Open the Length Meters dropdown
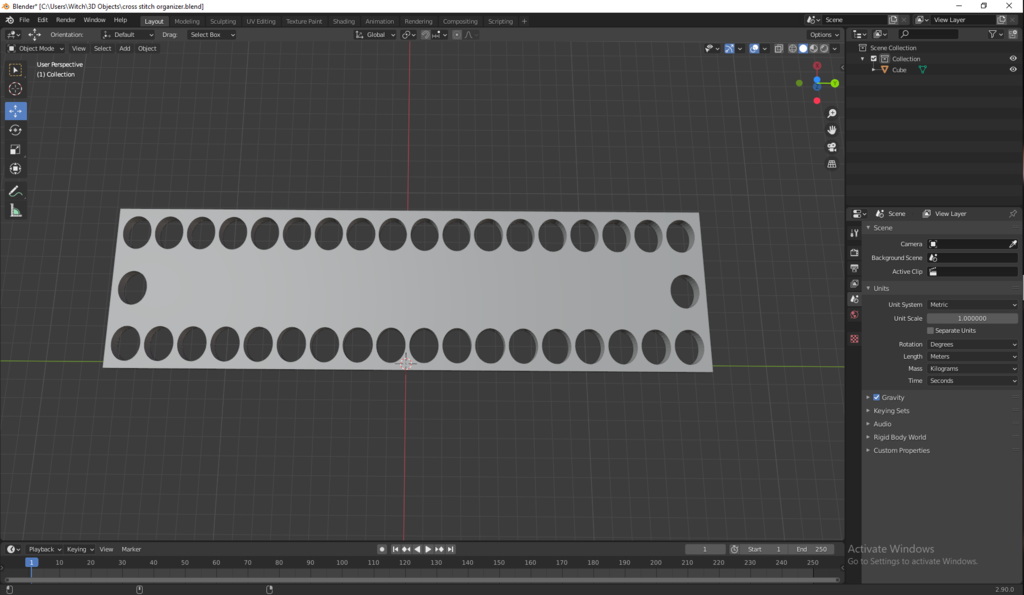The height and width of the screenshot is (595, 1024). (972, 357)
